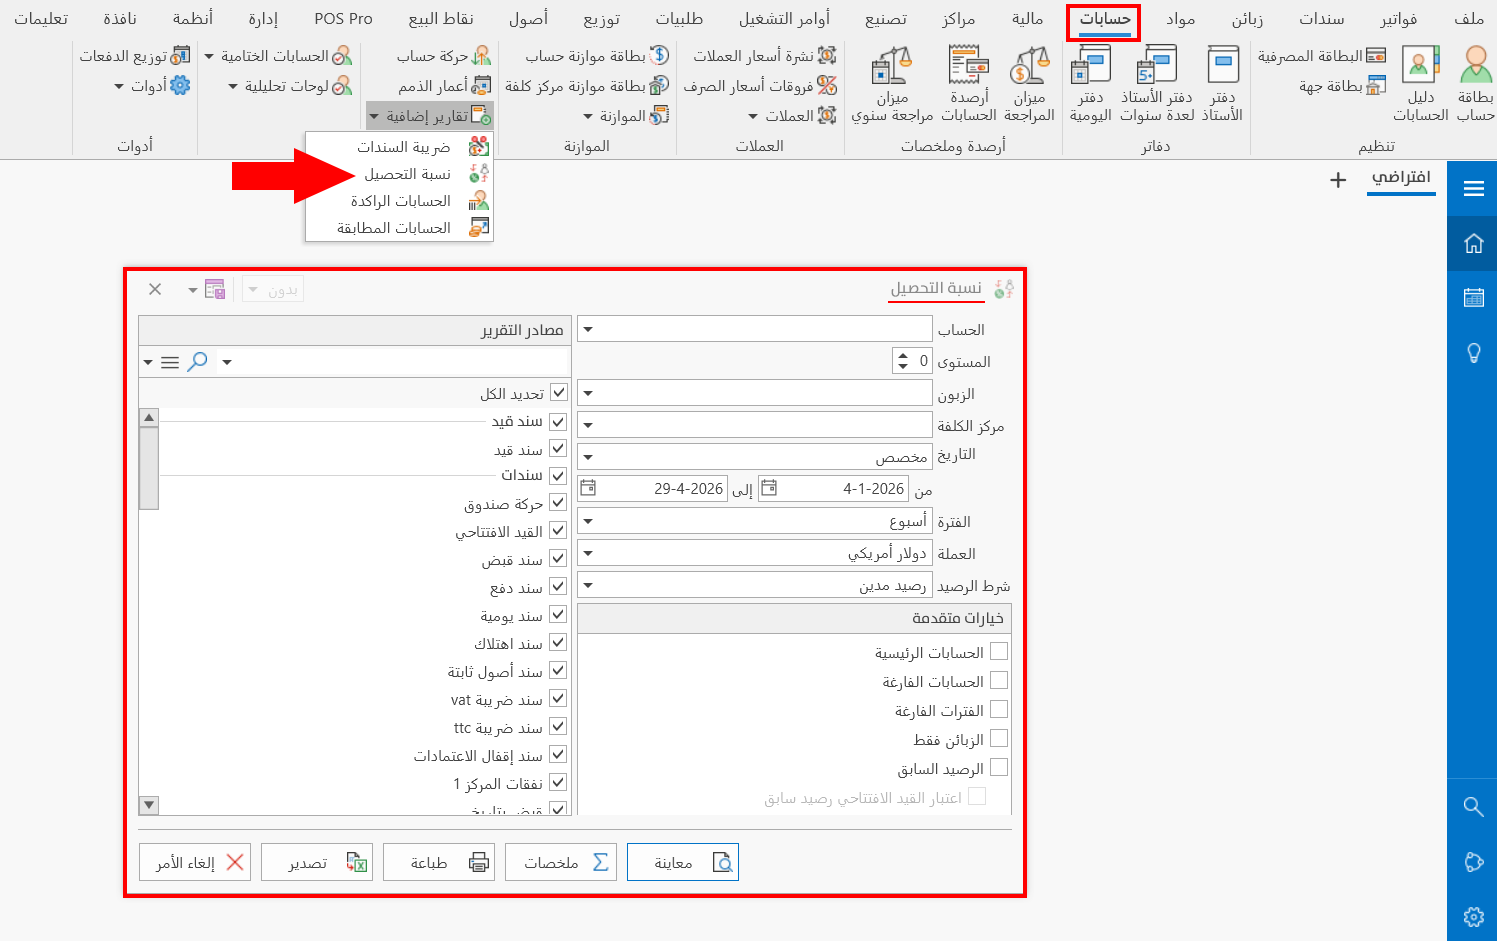Image resolution: width=1497 pixels, height=941 pixels.
Task: Click home icon in sidebar
Action: point(1473,243)
